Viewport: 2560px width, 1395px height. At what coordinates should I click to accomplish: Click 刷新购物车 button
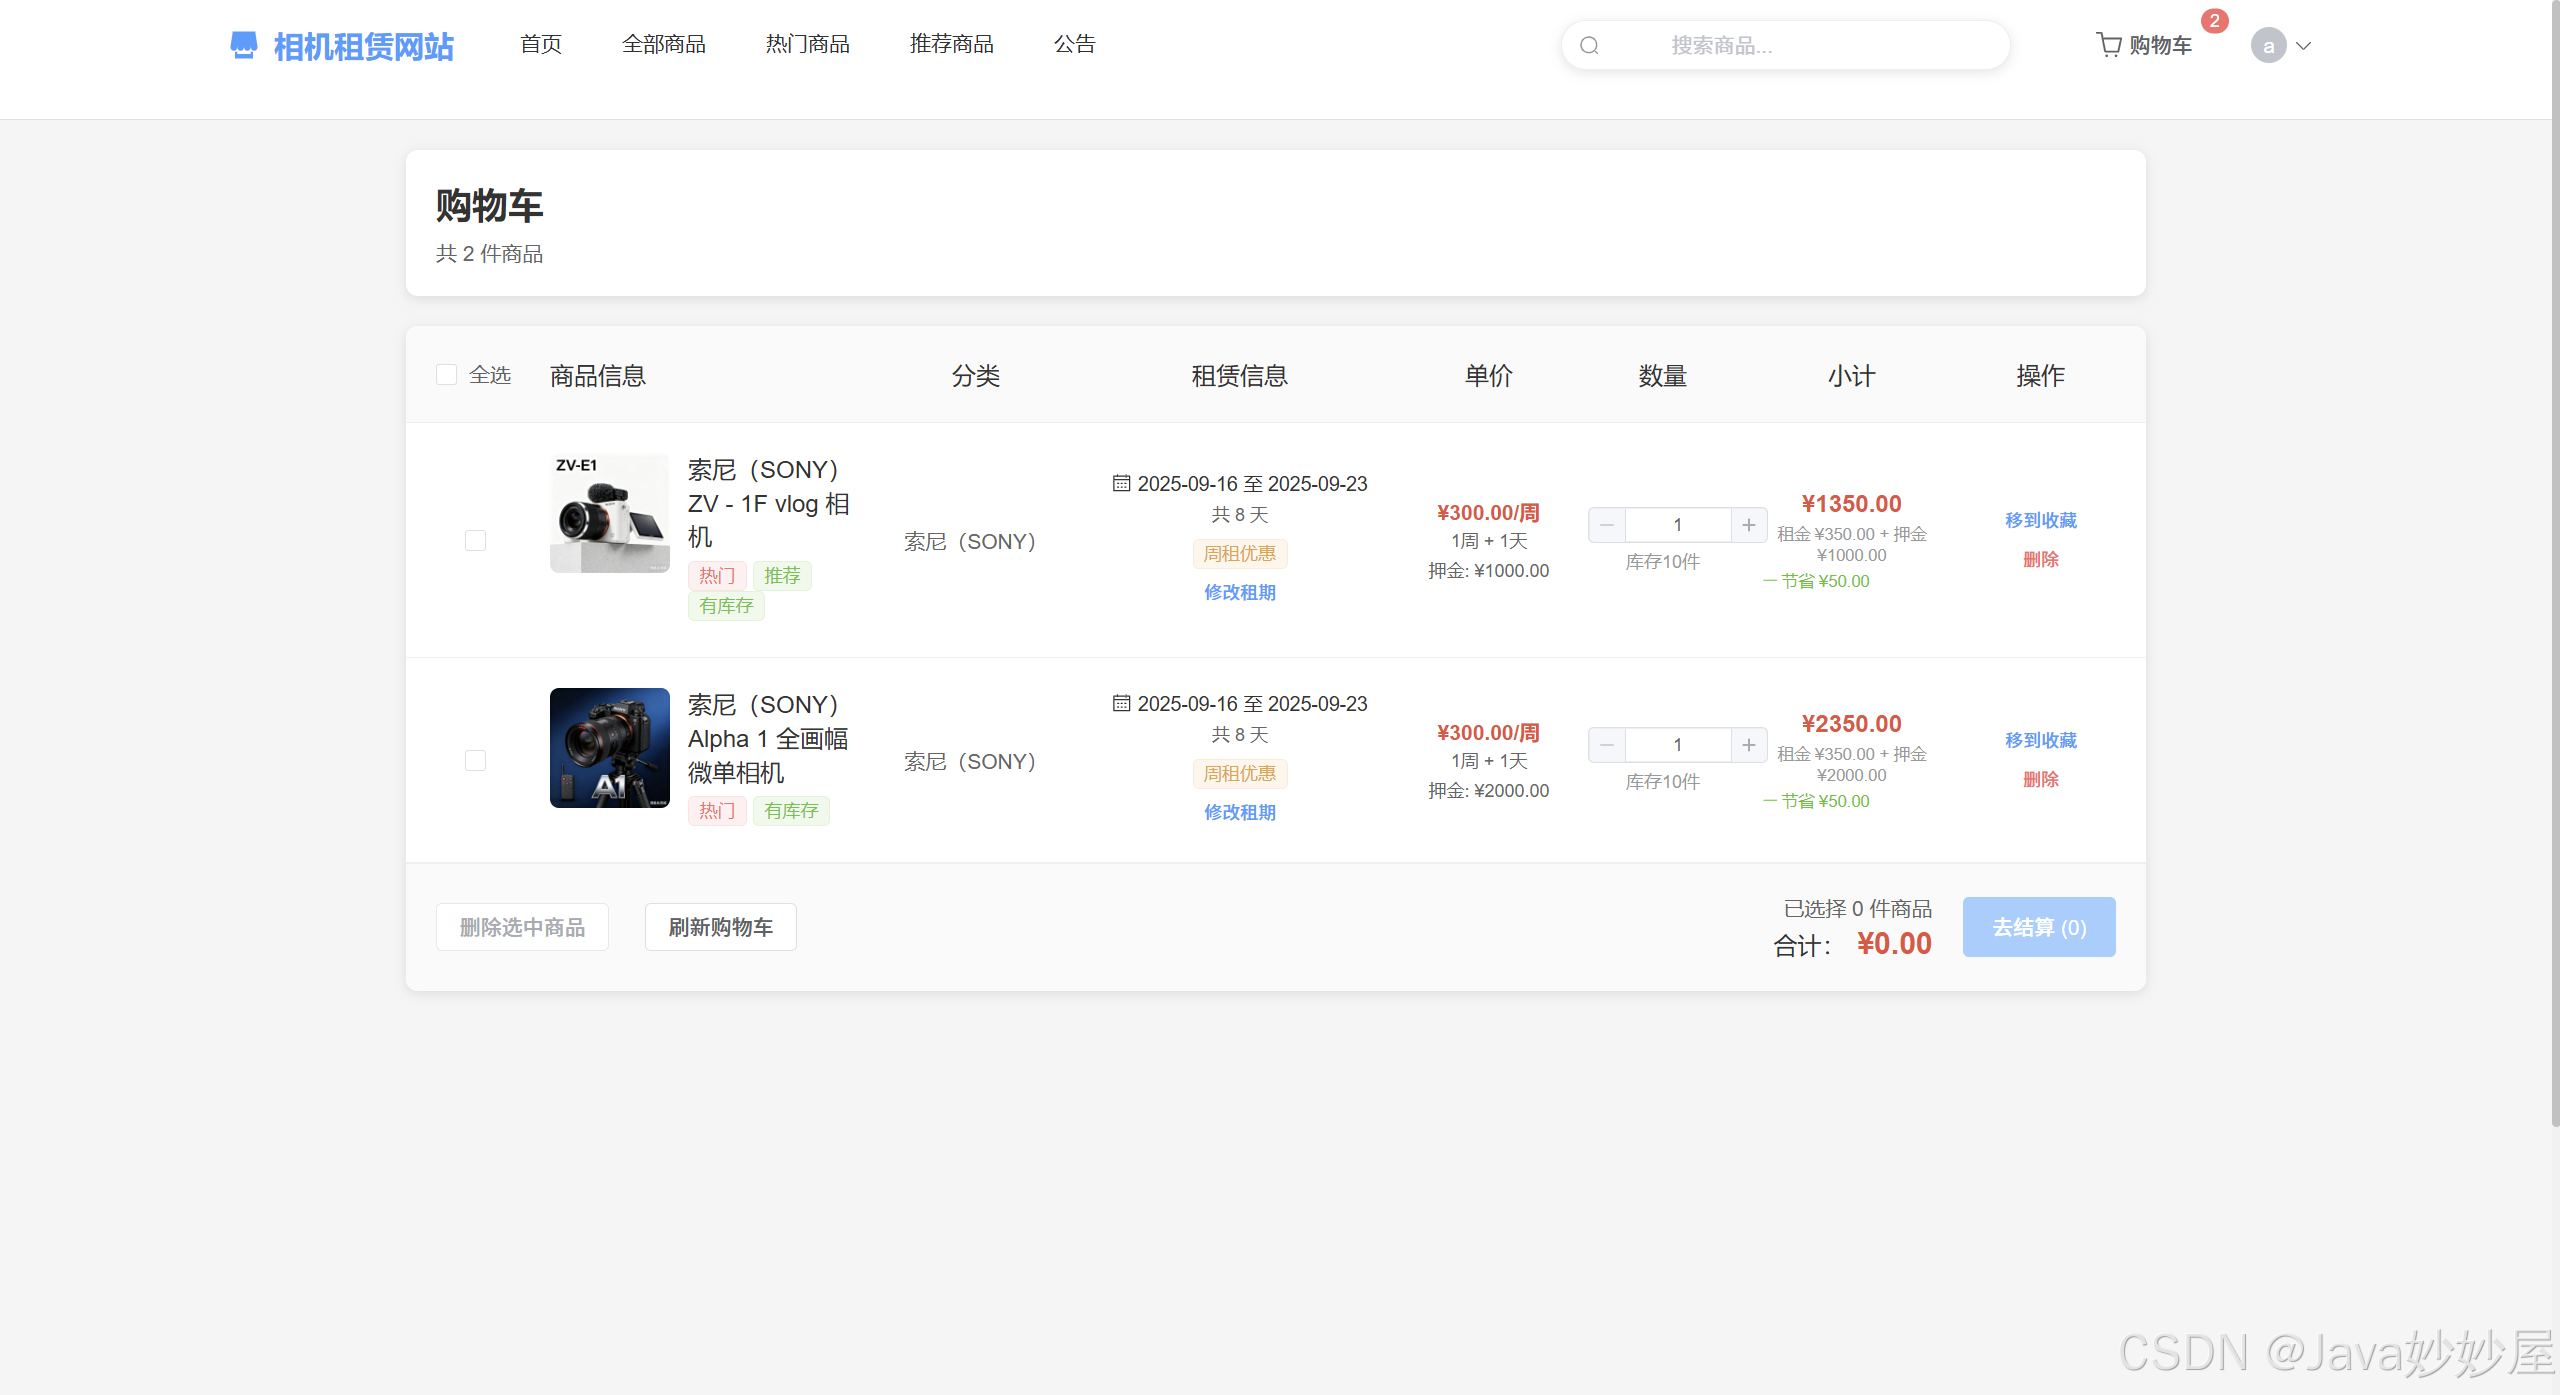coord(721,927)
